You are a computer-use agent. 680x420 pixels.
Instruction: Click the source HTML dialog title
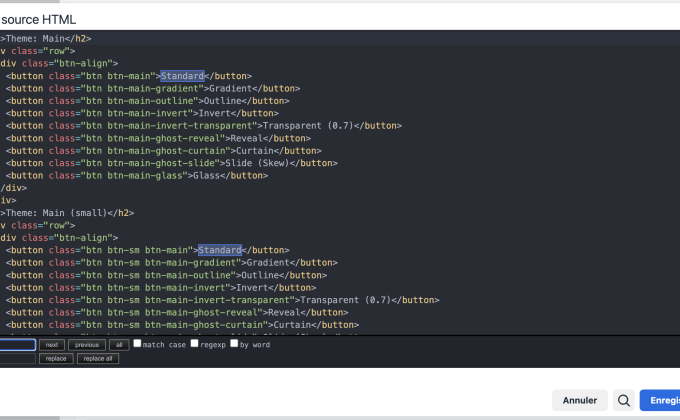tap(39, 20)
